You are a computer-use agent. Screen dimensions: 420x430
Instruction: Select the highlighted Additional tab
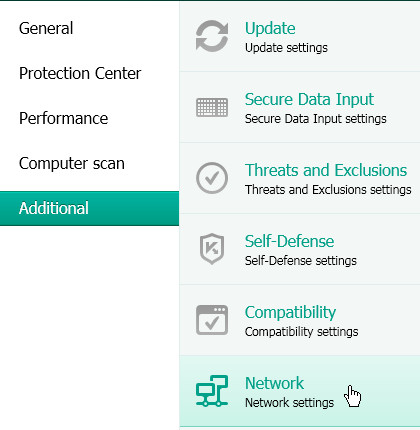coord(89,208)
